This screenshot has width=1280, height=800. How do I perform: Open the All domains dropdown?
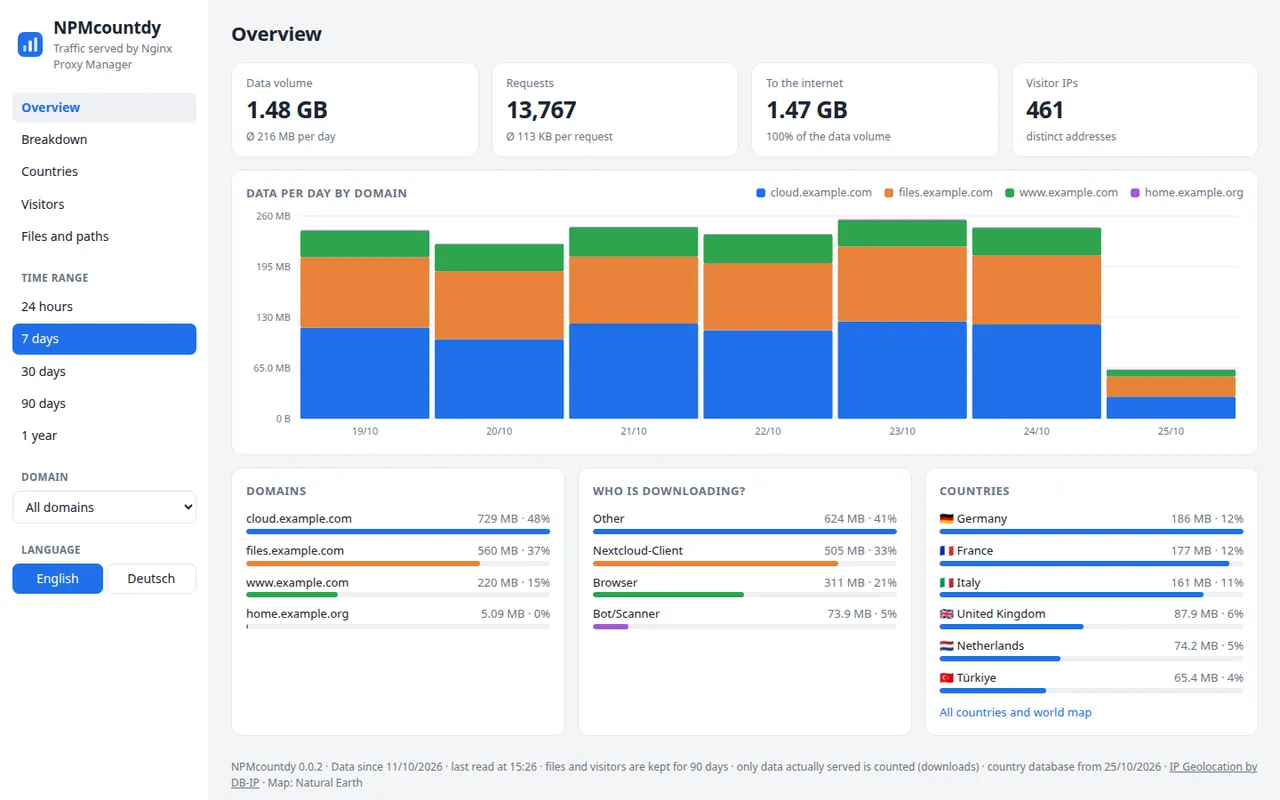pyautogui.click(x=104, y=507)
